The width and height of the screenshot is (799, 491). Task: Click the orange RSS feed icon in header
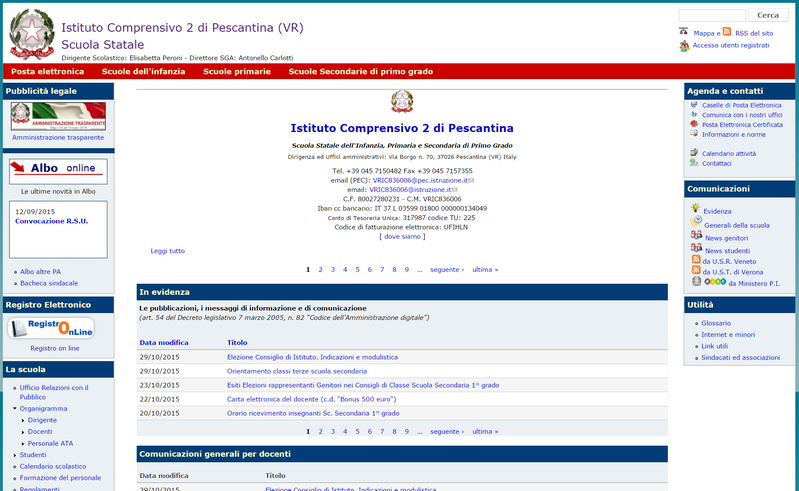[727, 32]
